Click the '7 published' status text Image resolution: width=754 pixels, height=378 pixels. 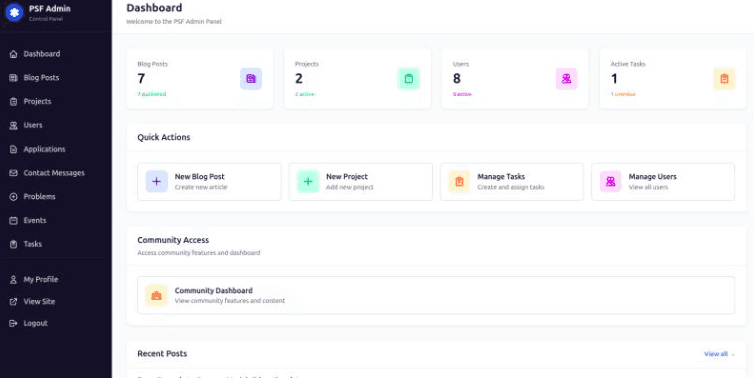(x=151, y=94)
